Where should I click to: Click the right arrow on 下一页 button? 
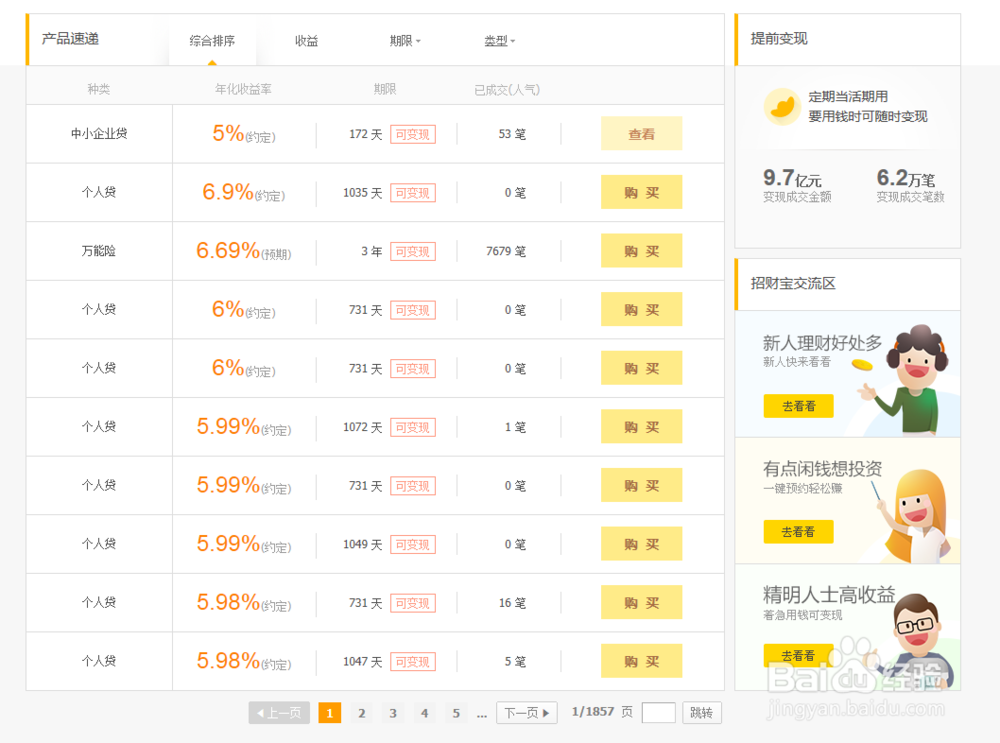[547, 713]
